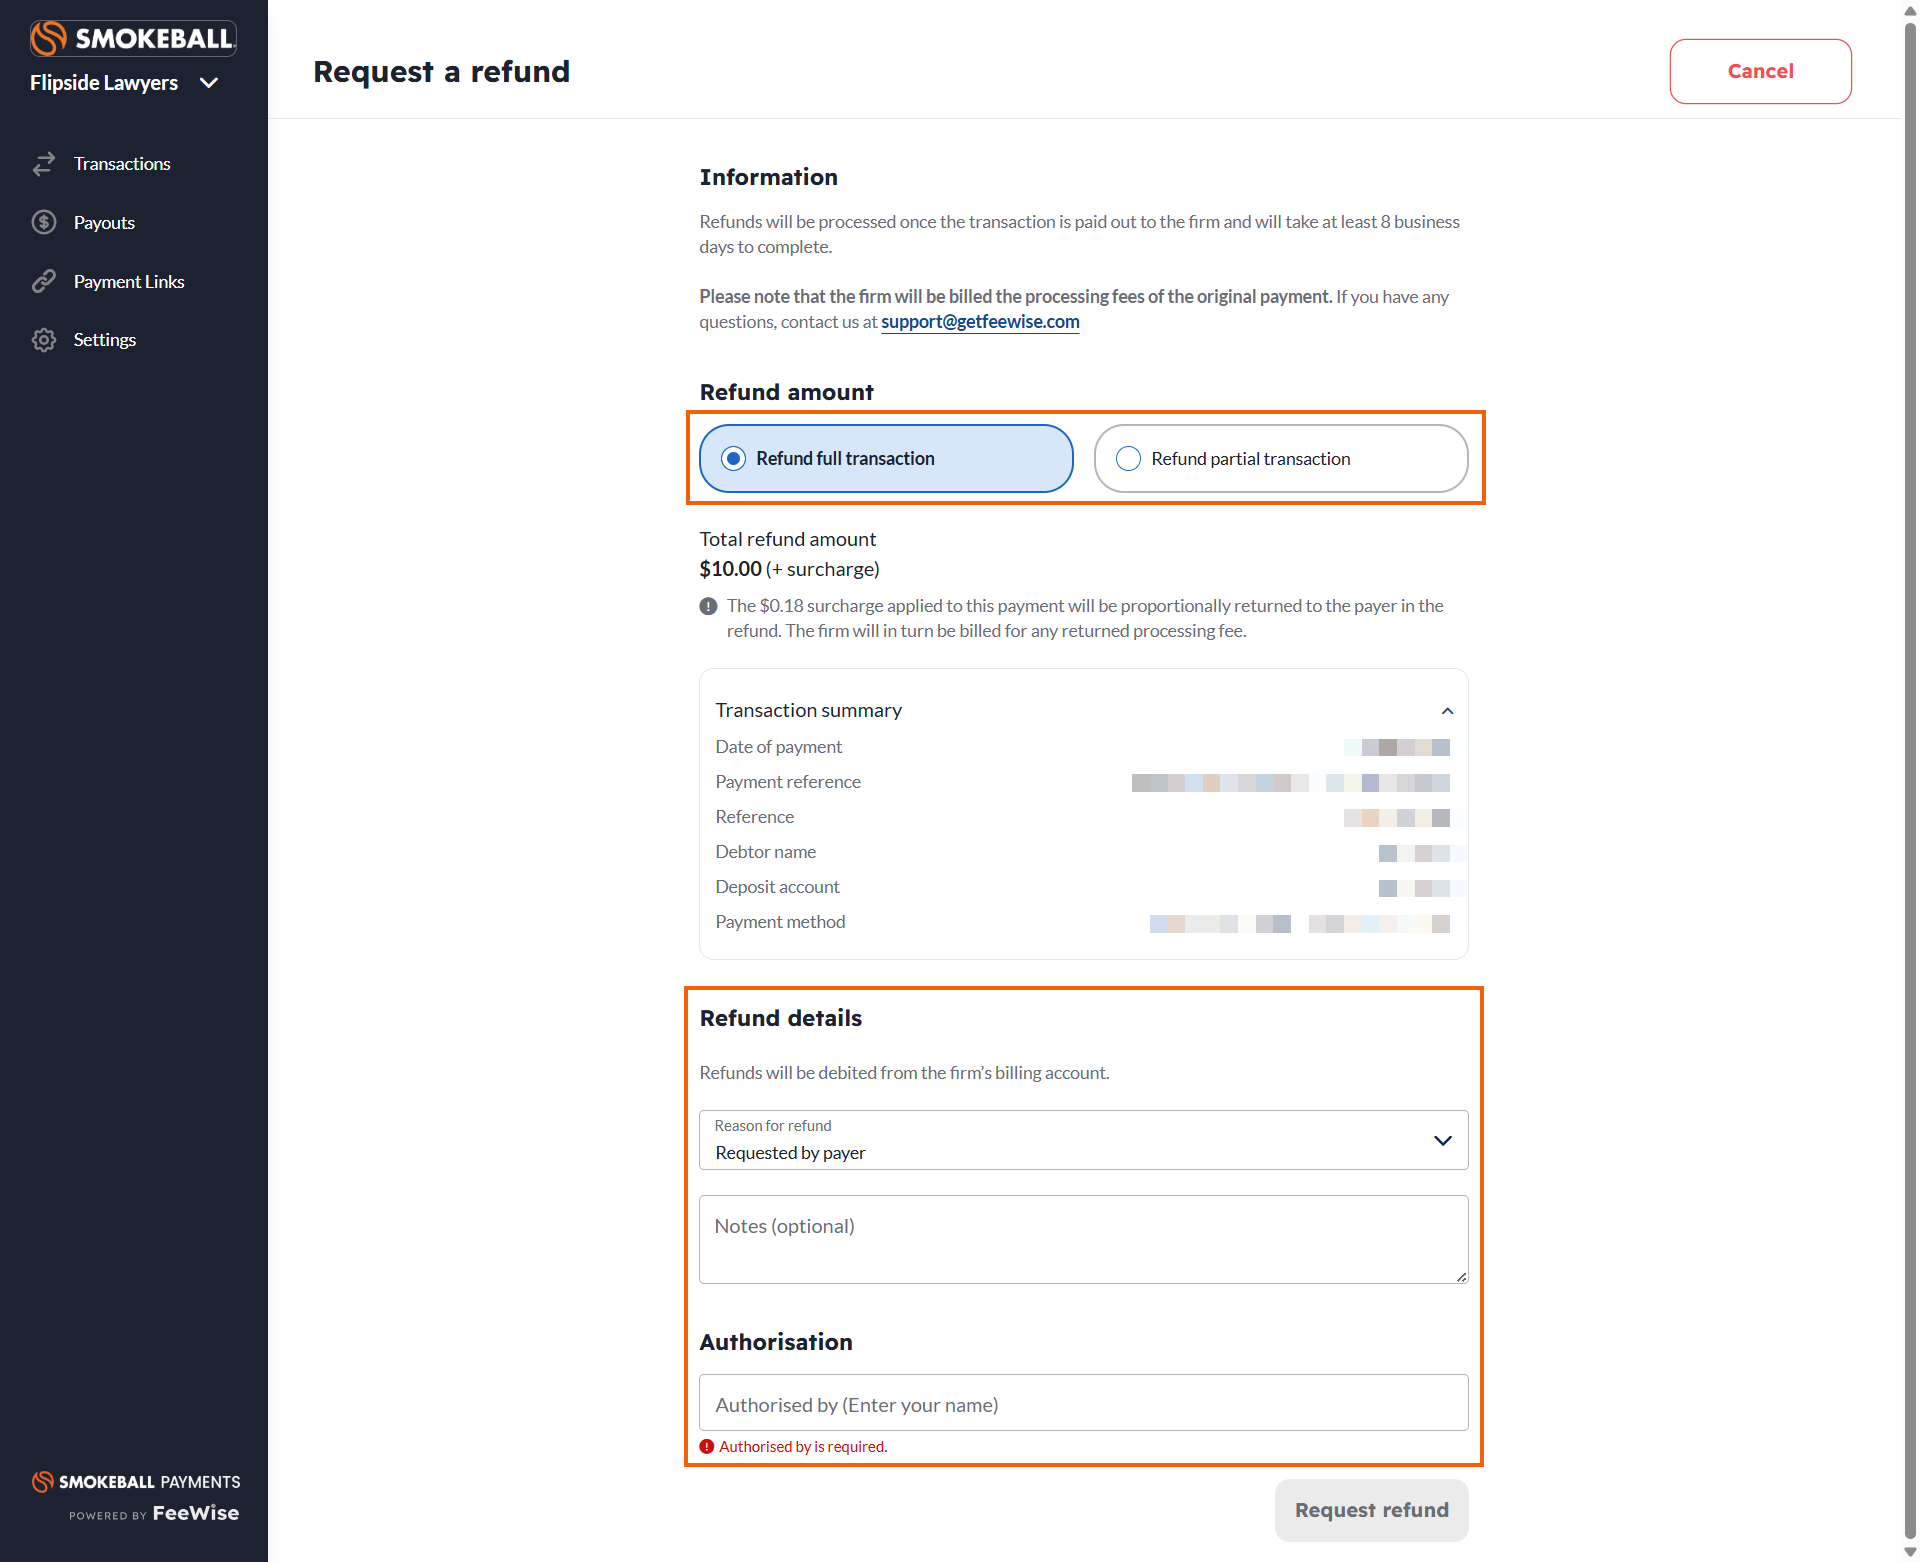The width and height of the screenshot is (1920, 1562).
Task: Click the Settings gear icon
Action: [x=44, y=340]
